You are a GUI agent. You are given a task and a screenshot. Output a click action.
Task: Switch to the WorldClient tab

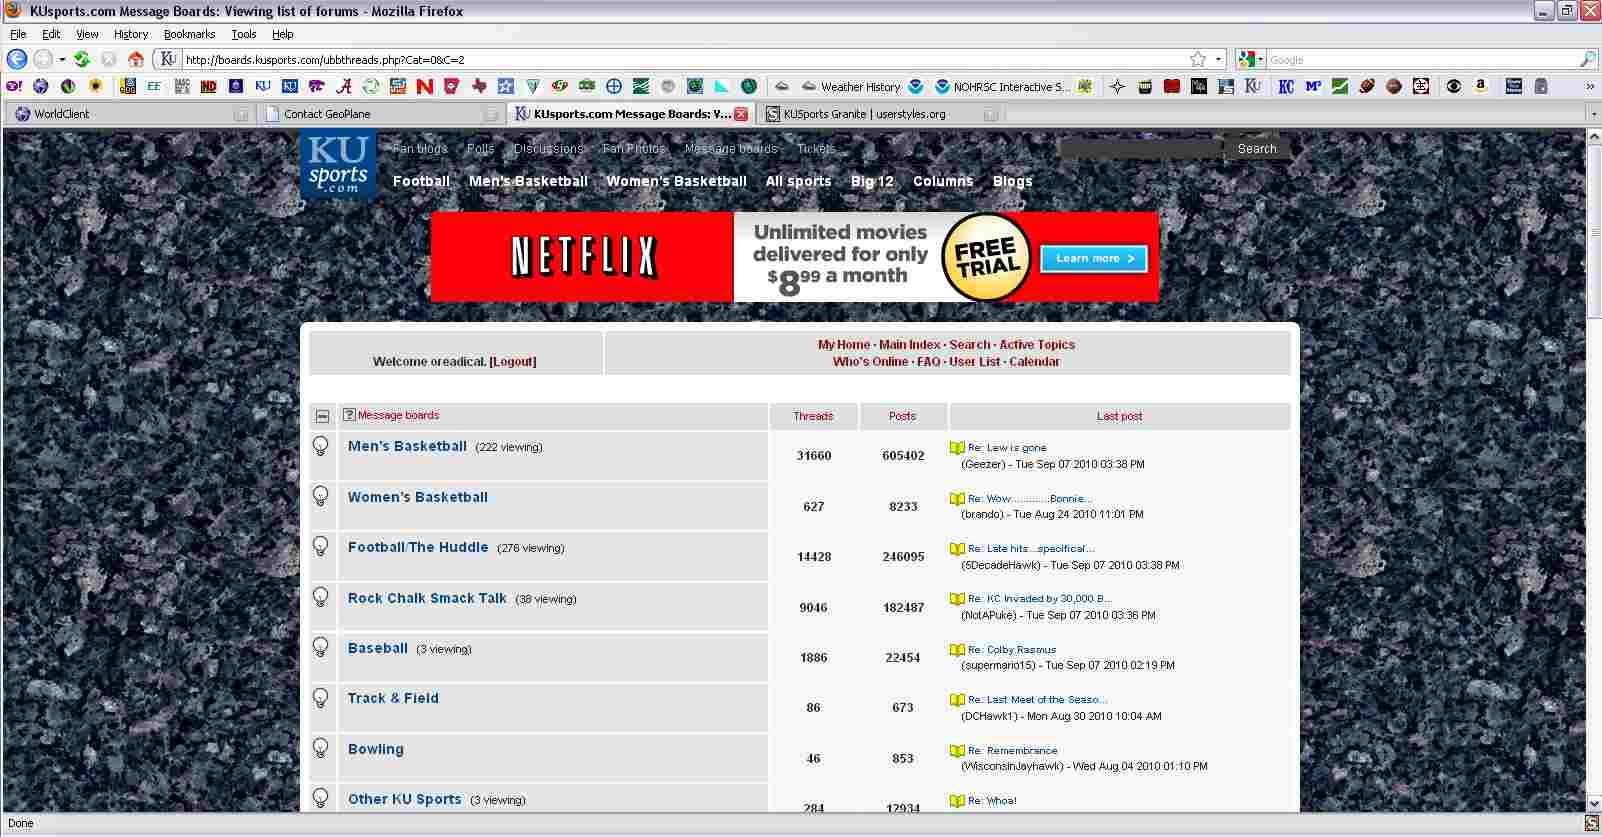tap(130, 114)
